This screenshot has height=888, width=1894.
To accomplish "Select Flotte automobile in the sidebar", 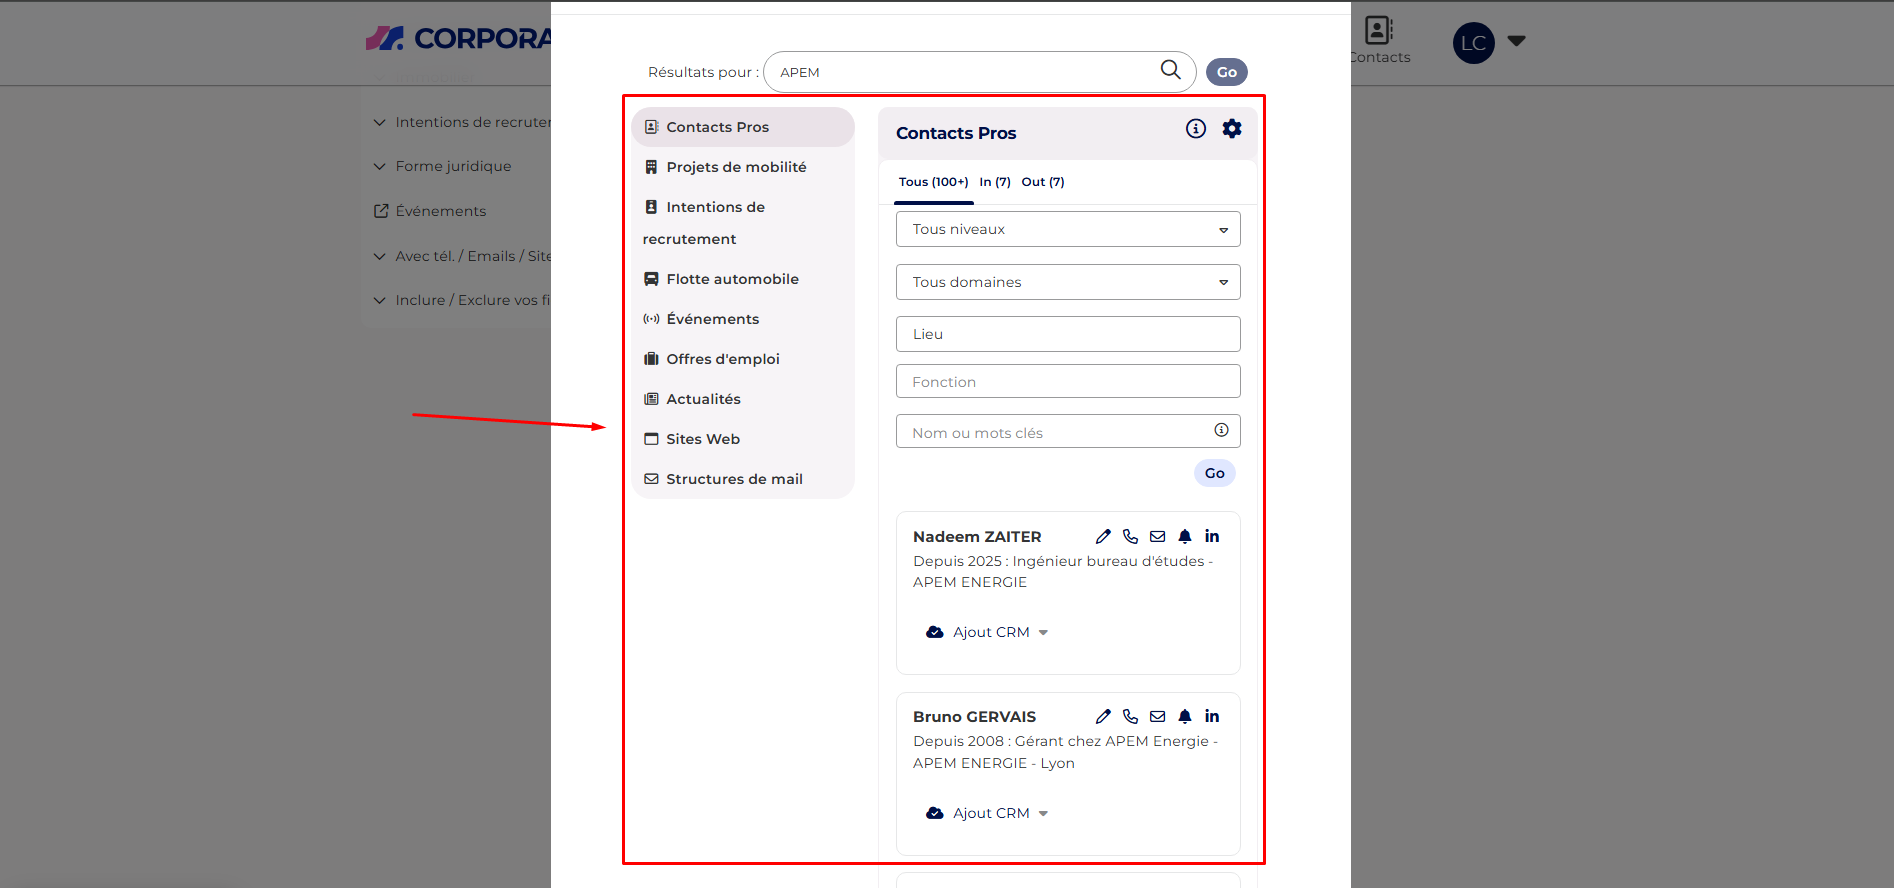I will (732, 279).
